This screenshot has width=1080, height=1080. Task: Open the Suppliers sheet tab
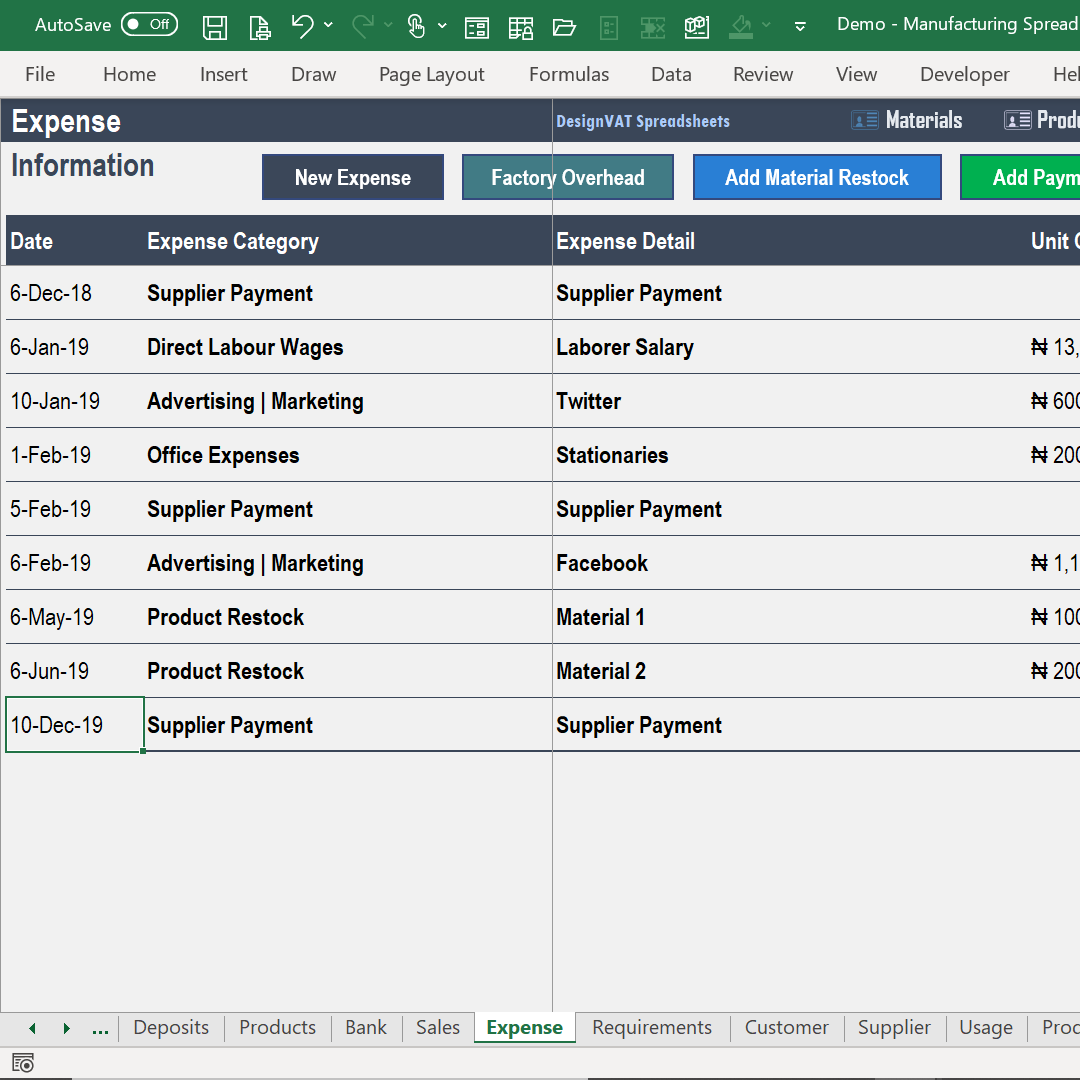893,1027
